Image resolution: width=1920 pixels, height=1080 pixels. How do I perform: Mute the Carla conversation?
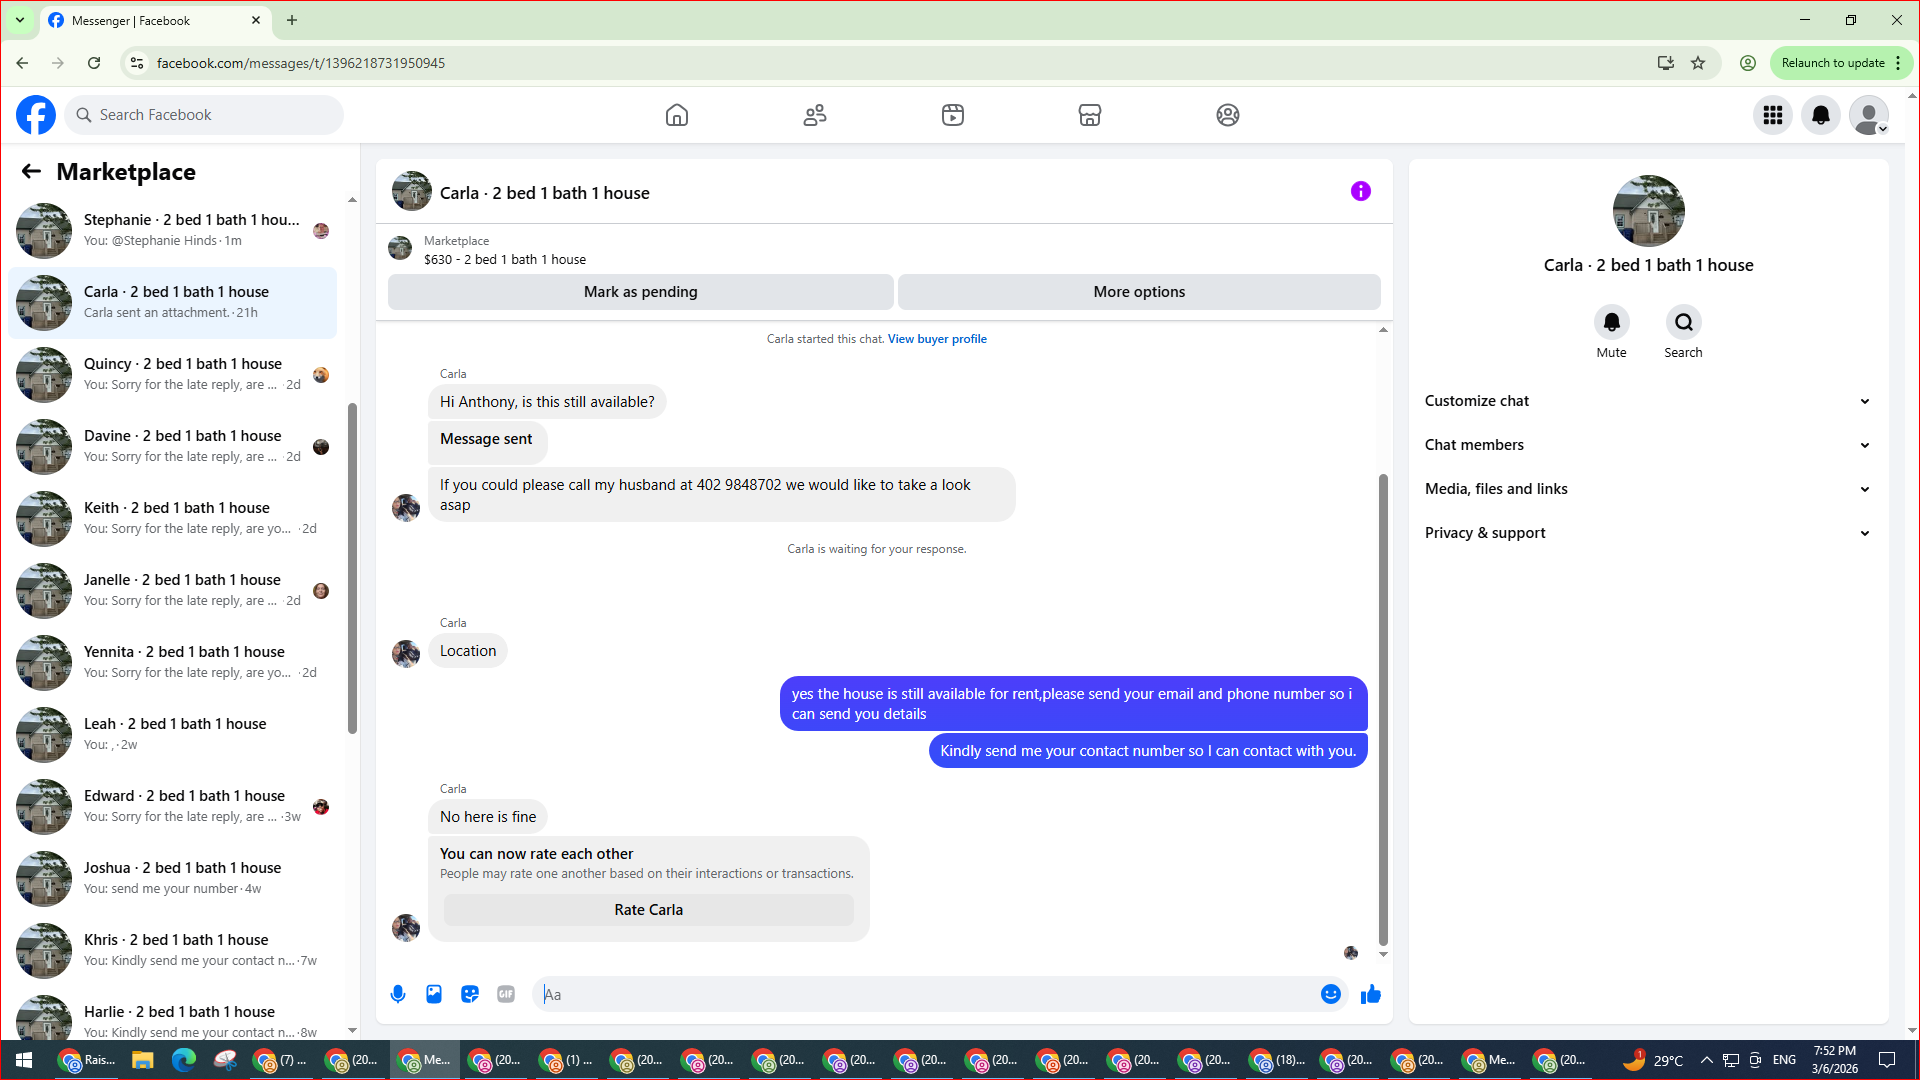[1611, 323]
